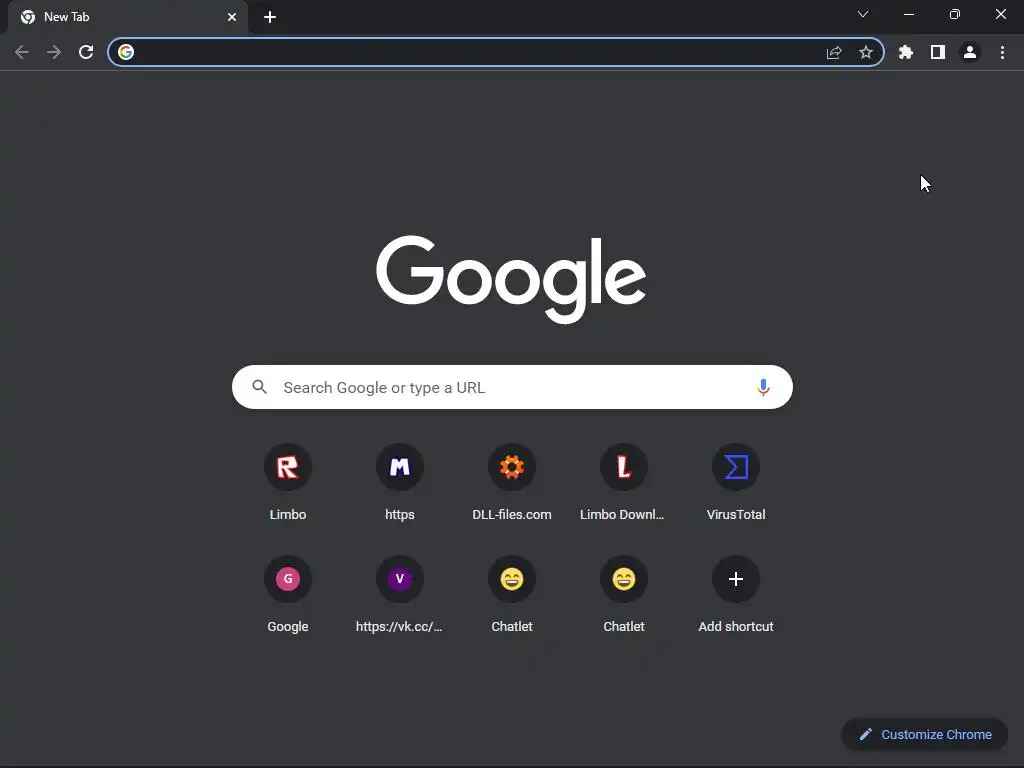The image size is (1024, 768).
Task: Bookmark this tab with the star icon
Action: click(x=866, y=52)
